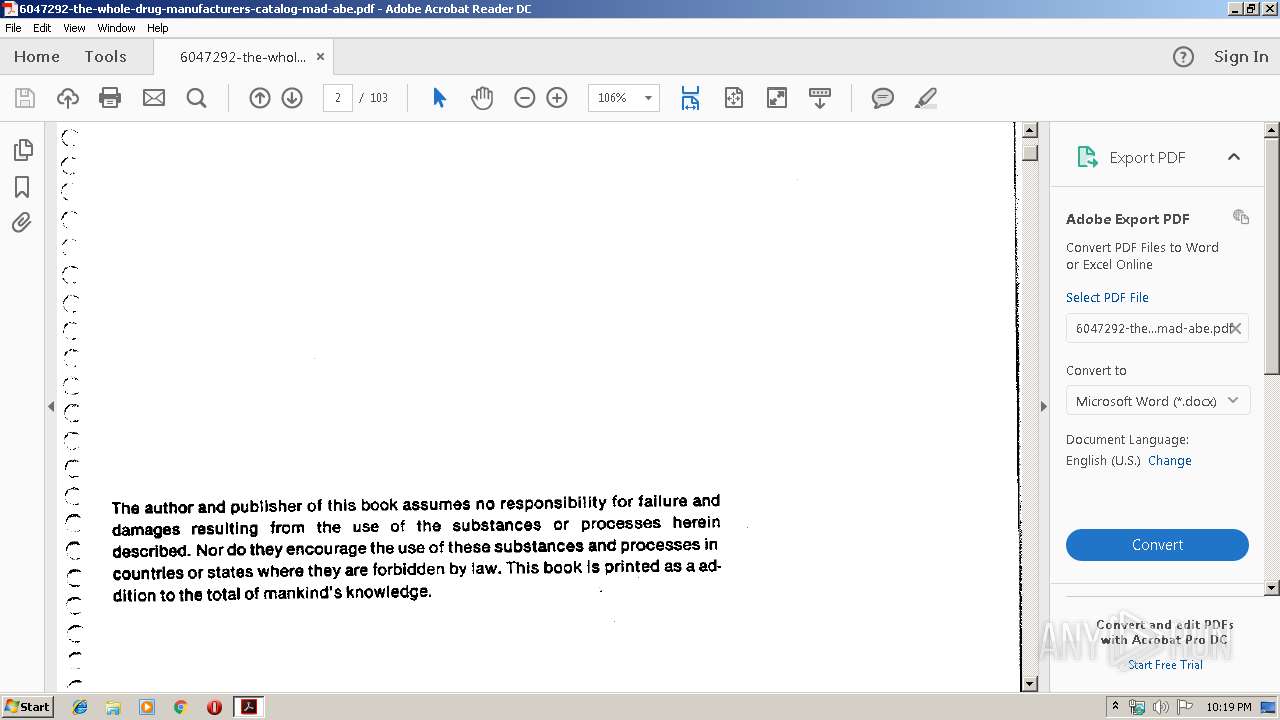Activate the Hand pan tool
The width and height of the screenshot is (1280, 720).
(482, 98)
